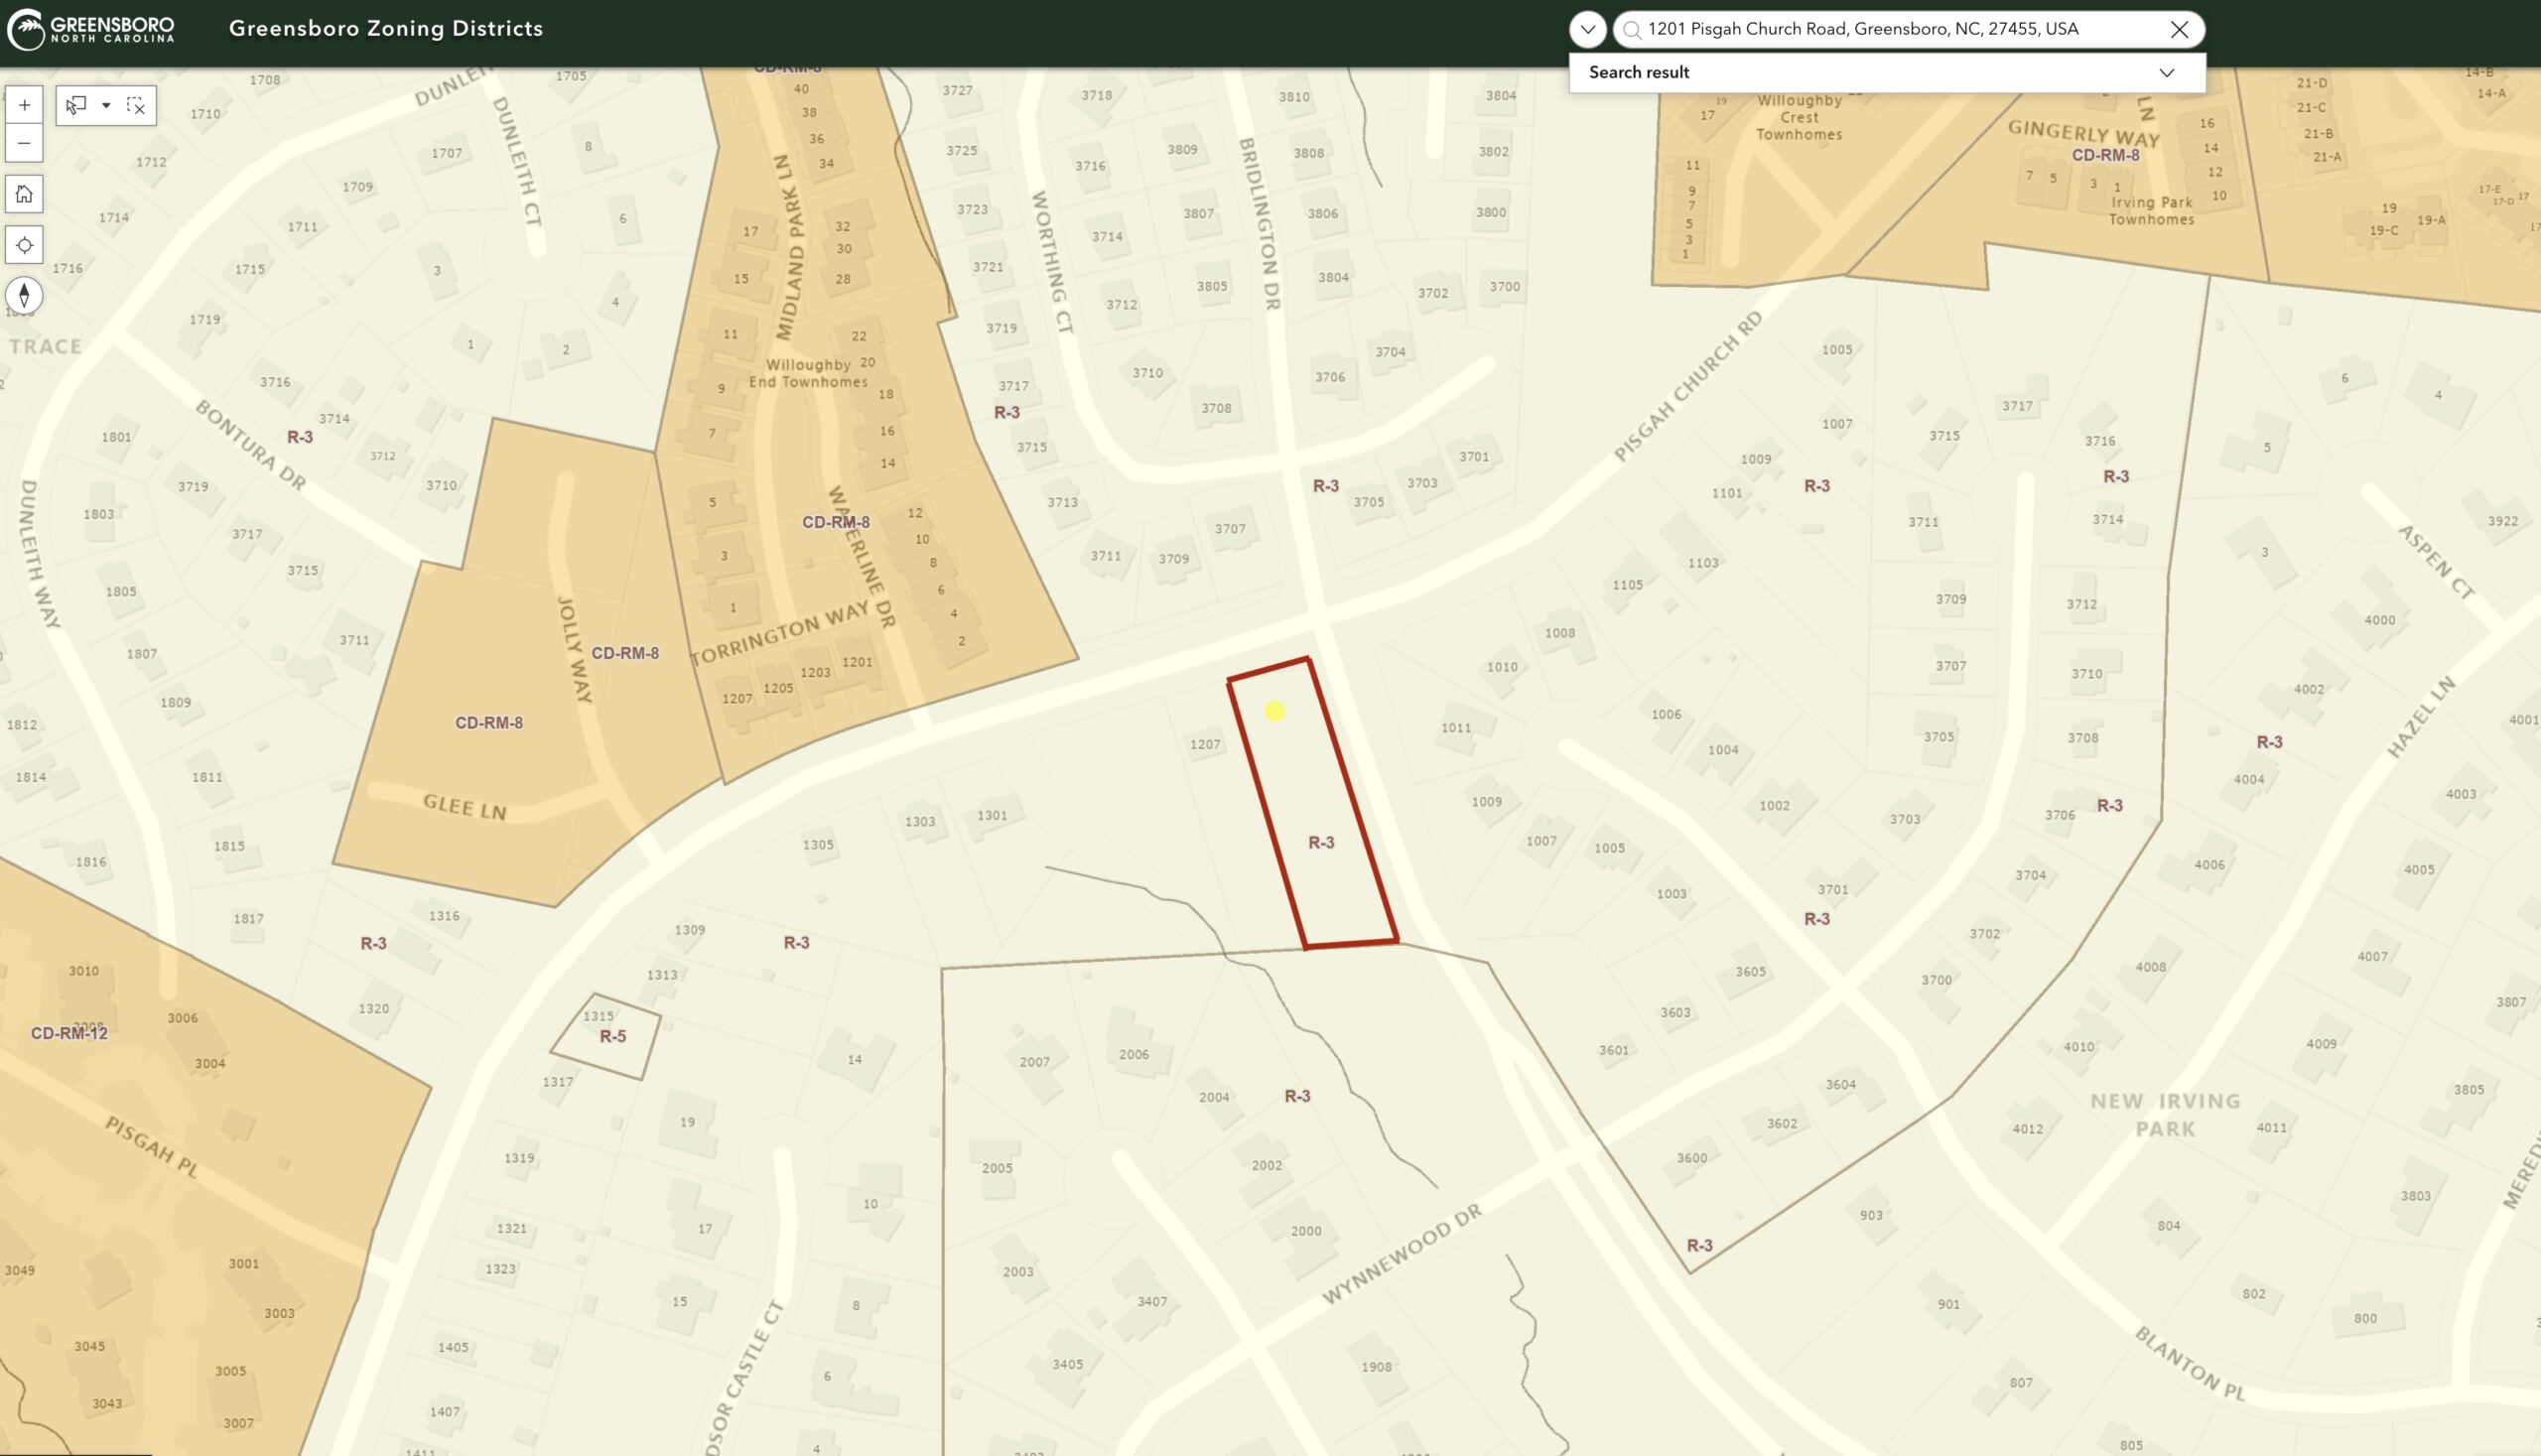The height and width of the screenshot is (1456, 2541).
Task: Clear the selection with the dashed X icon
Action: [x=136, y=105]
